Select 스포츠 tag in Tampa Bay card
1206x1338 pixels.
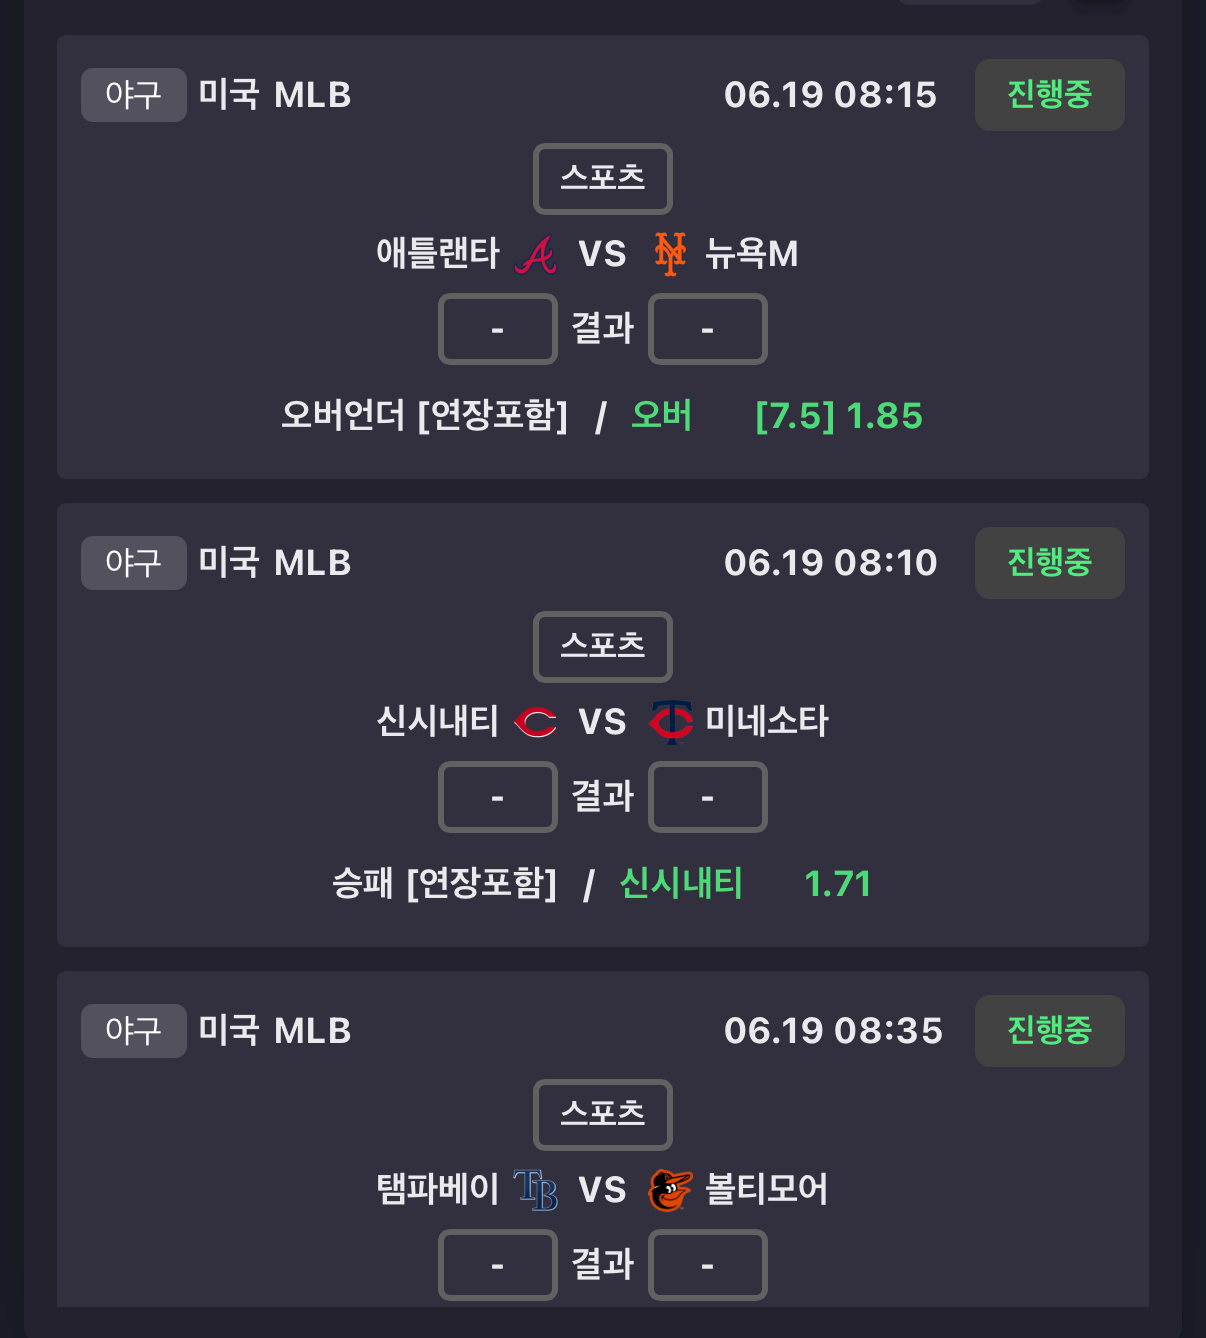pyautogui.click(x=603, y=1115)
